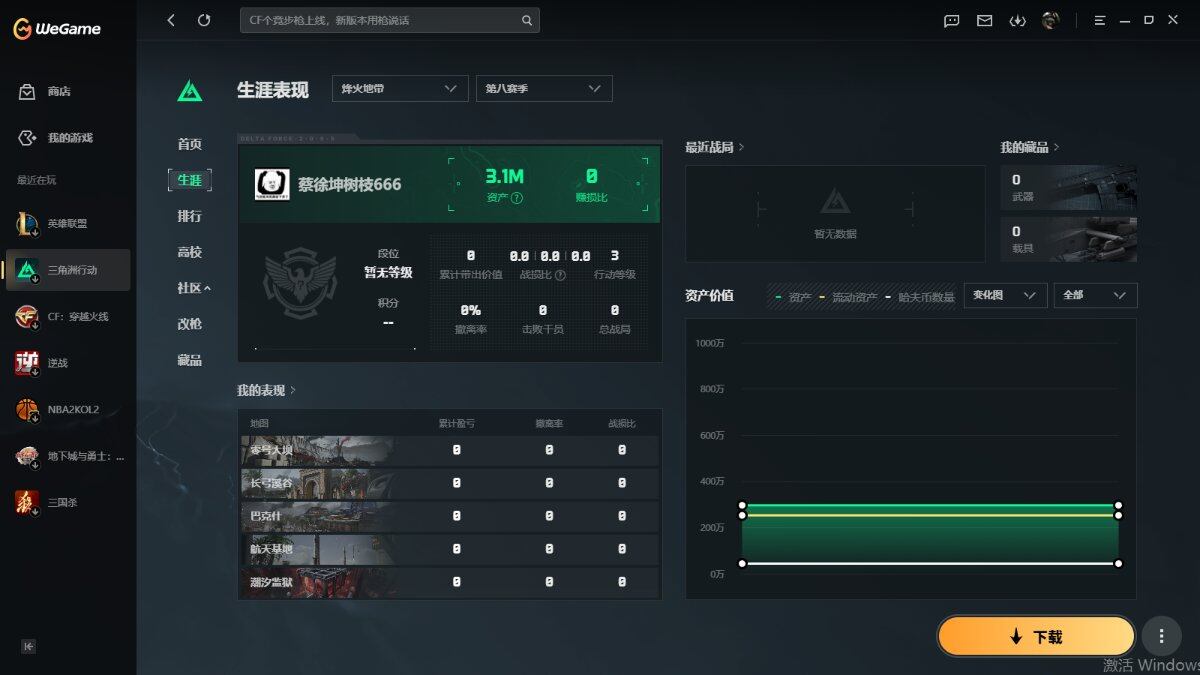
Task: Open the 改枪 gun mod tab
Action: 190,324
